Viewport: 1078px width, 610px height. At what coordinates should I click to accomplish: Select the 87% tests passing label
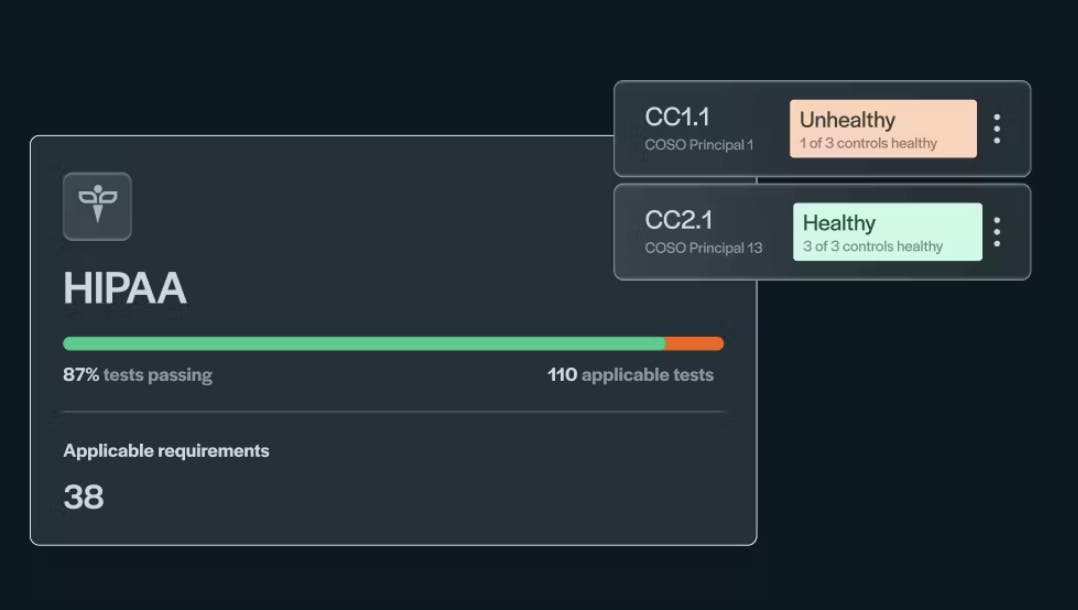click(138, 376)
